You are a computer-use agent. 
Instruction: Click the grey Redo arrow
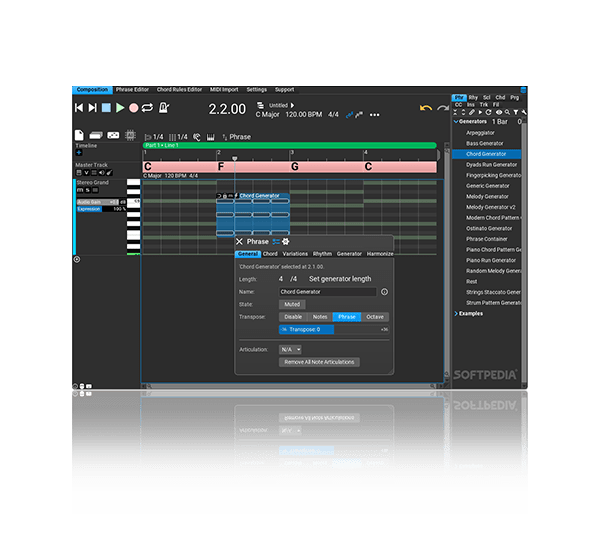[443, 108]
